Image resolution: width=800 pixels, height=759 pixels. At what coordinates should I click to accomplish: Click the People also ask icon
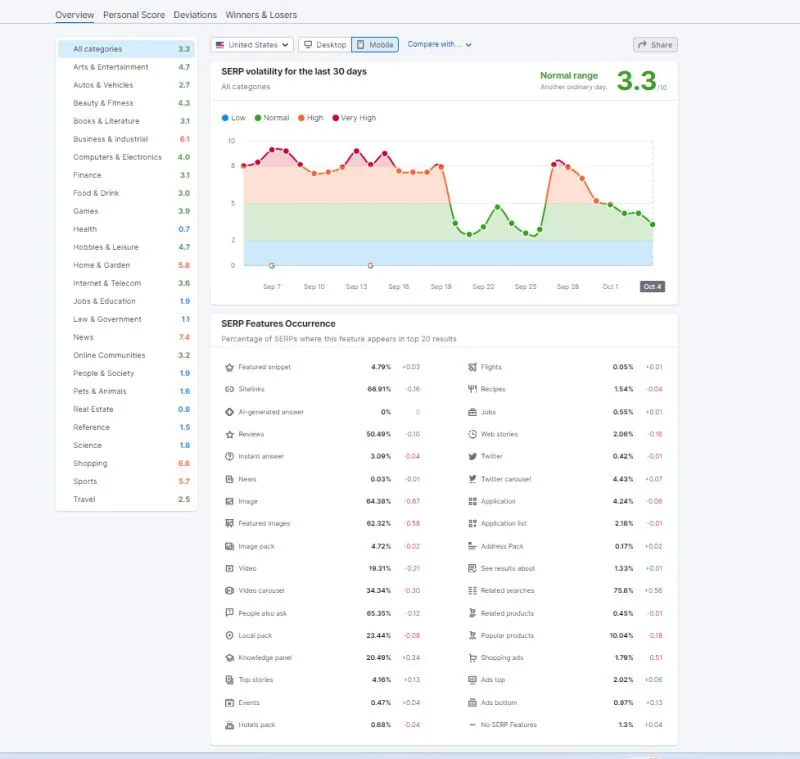229,613
